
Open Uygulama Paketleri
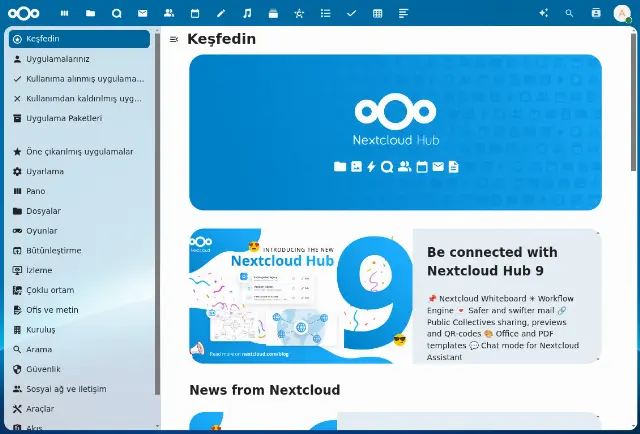pos(80,118)
